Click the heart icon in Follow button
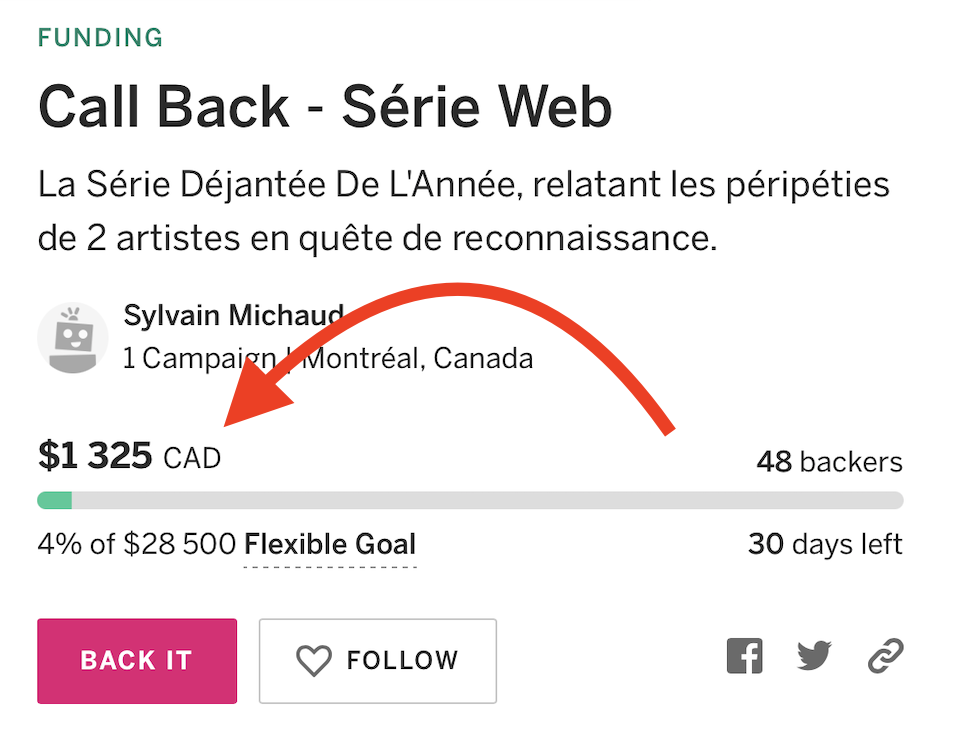 coord(314,661)
